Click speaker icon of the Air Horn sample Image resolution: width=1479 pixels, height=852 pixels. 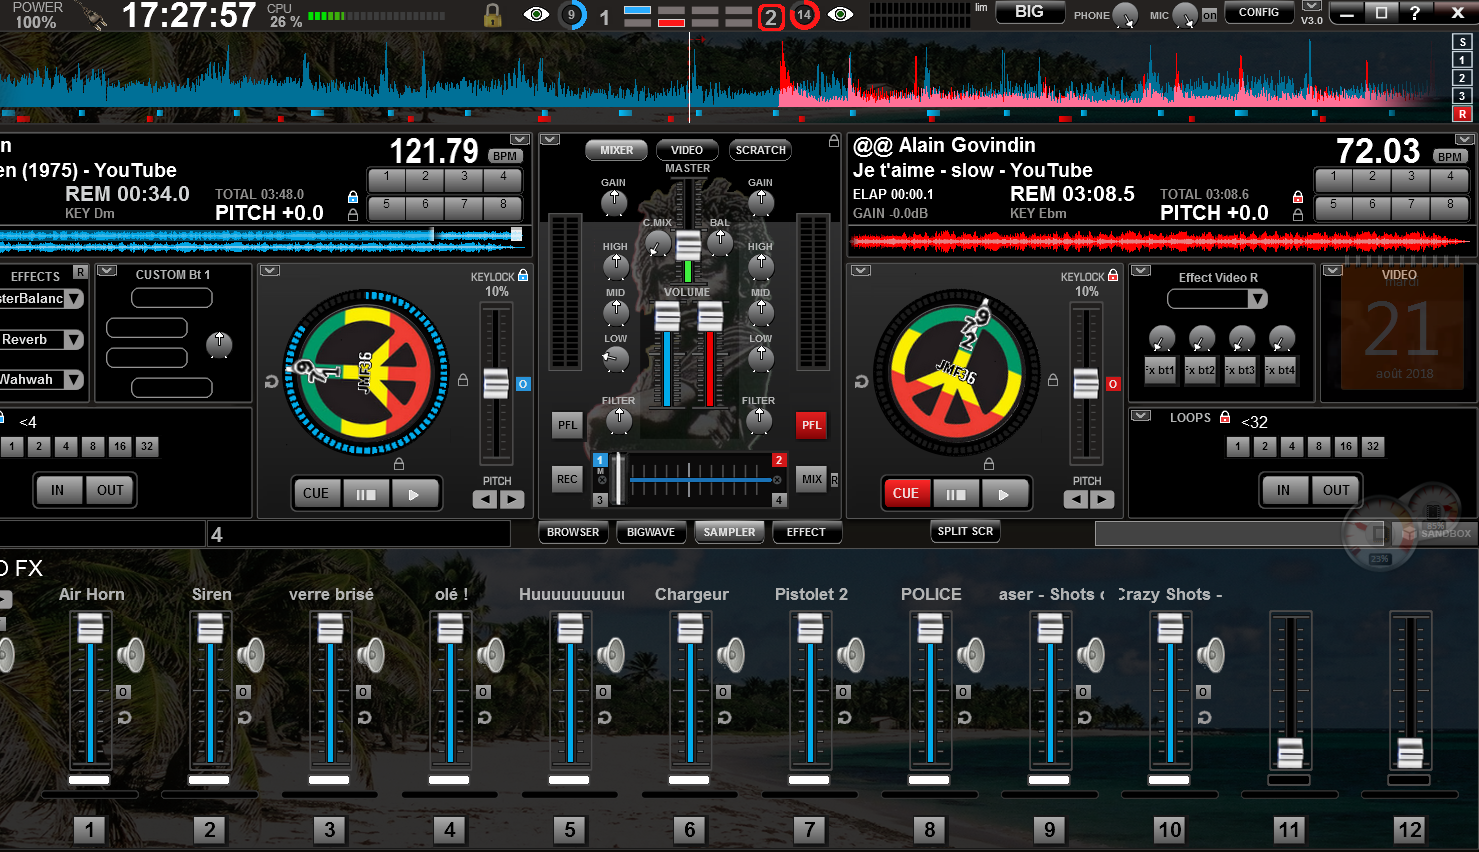click(131, 655)
